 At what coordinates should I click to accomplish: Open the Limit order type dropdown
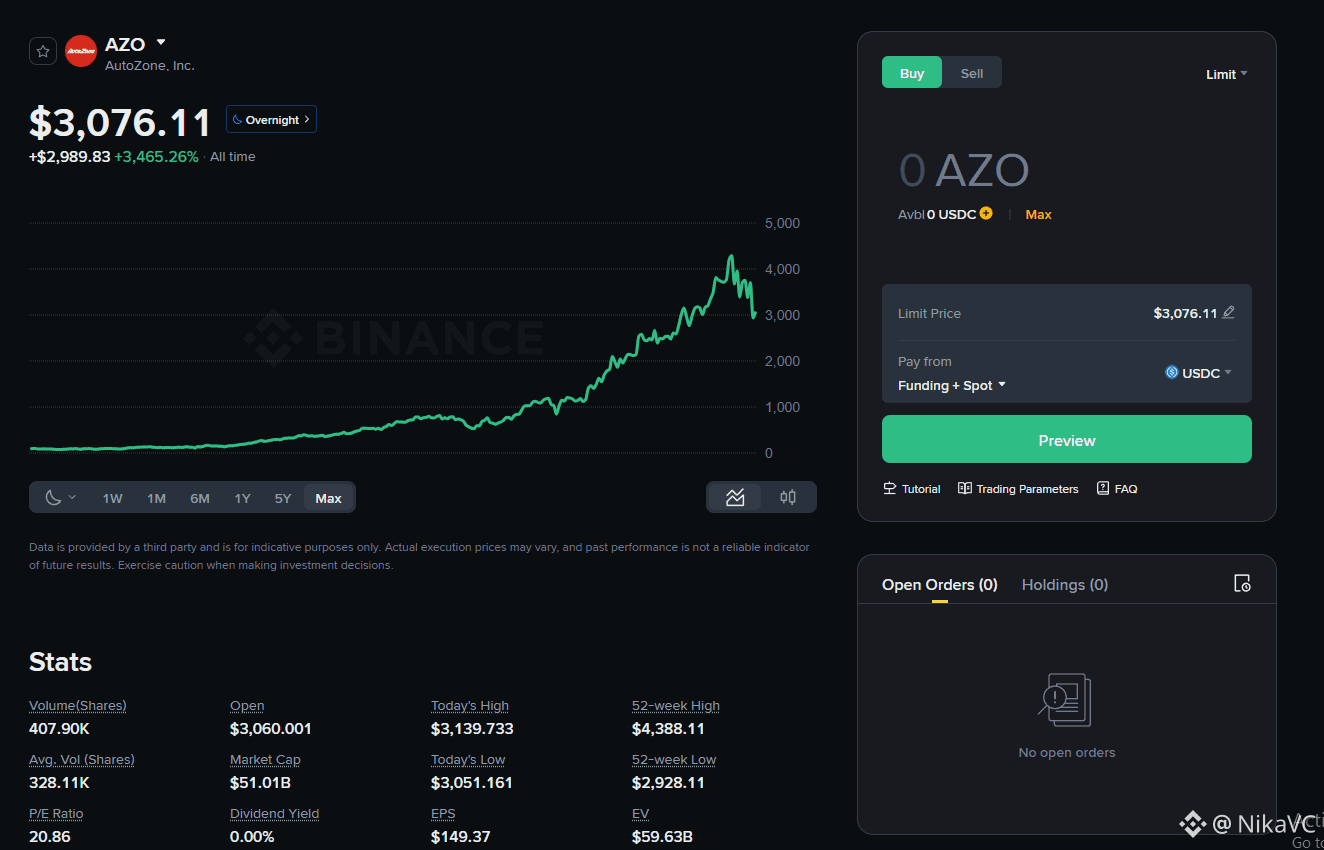pyautogui.click(x=1227, y=74)
